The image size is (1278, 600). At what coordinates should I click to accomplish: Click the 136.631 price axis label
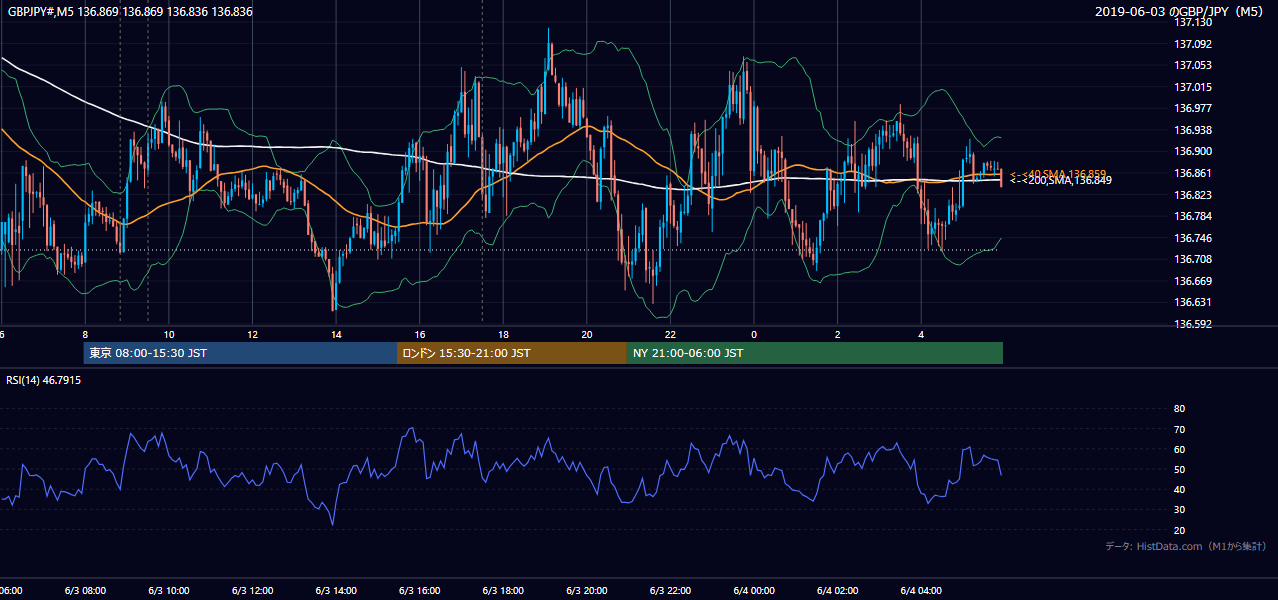(x=1192, y=302)
